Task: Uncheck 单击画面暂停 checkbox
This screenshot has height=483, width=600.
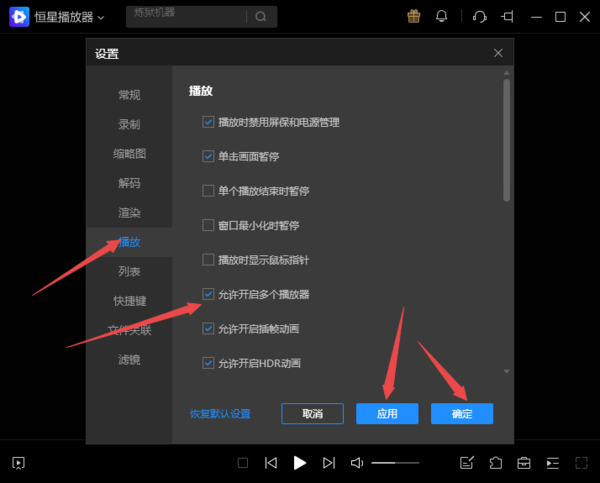Action: (x=208, y=156)
